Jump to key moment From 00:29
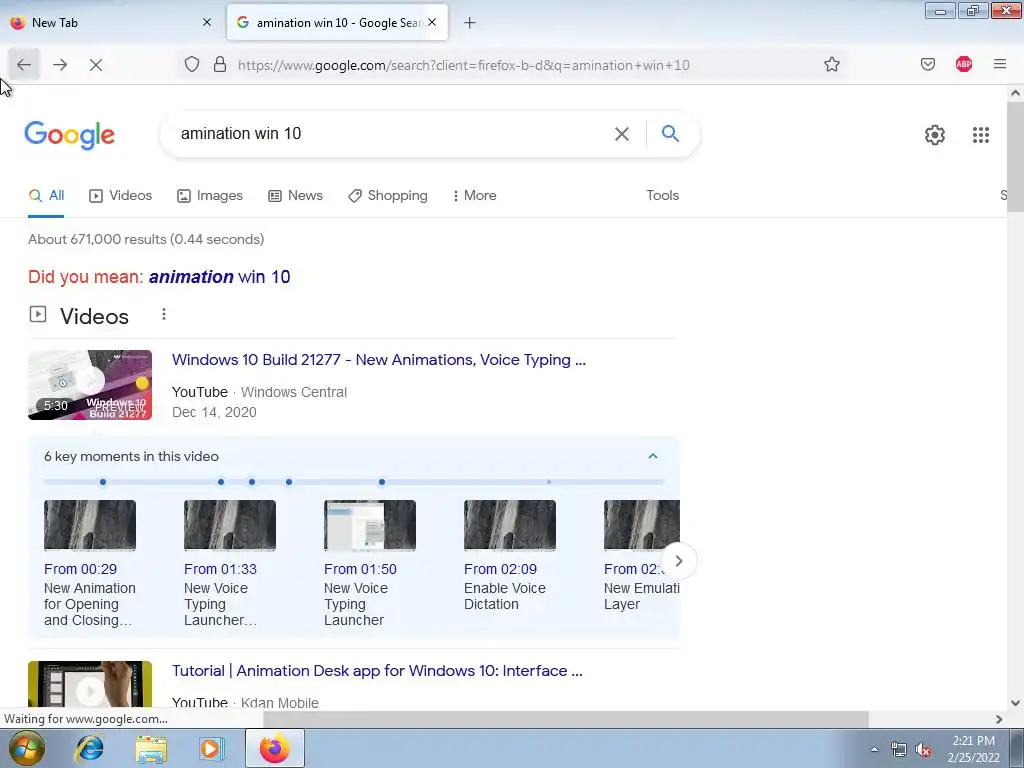Image resolution: width=1024 pixels, height=768 pixels. (x=80, y=569)
